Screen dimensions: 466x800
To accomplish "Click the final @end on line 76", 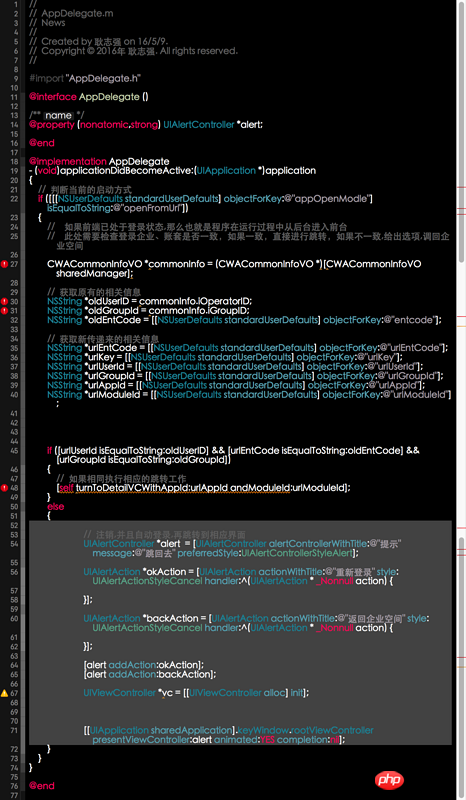I will click(42, 786).
